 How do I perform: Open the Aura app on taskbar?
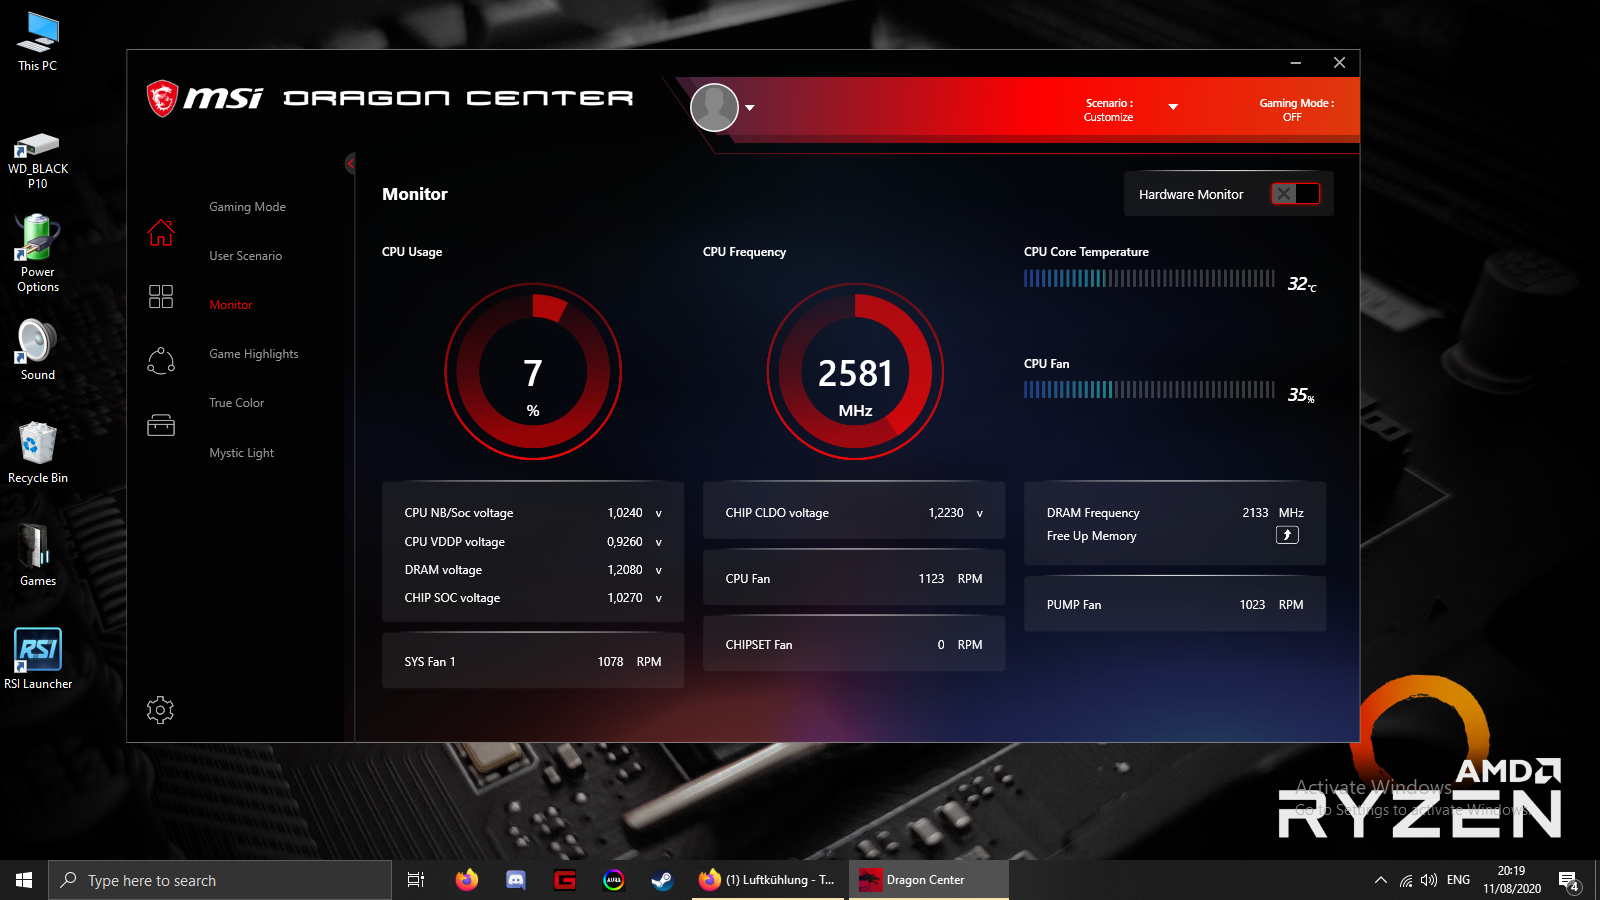pyautogui.click(x=614, y=880)
